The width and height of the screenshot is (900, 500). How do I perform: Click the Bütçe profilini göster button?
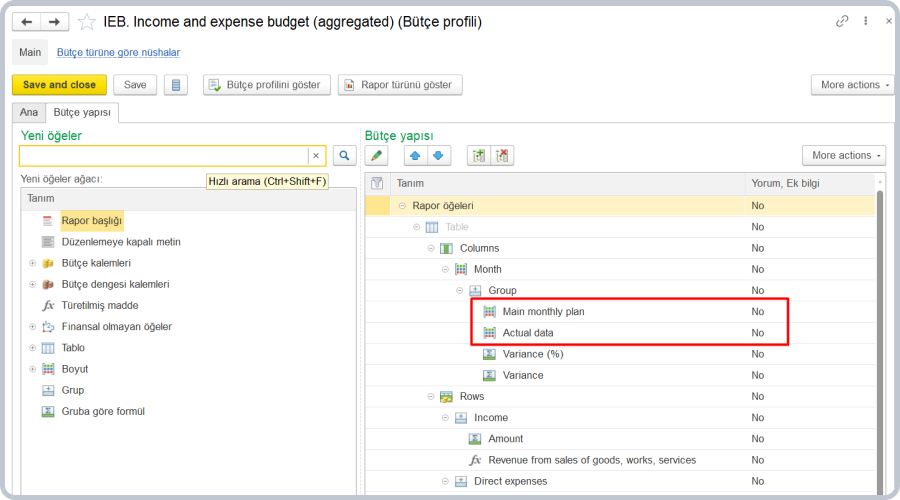point(267,85)
